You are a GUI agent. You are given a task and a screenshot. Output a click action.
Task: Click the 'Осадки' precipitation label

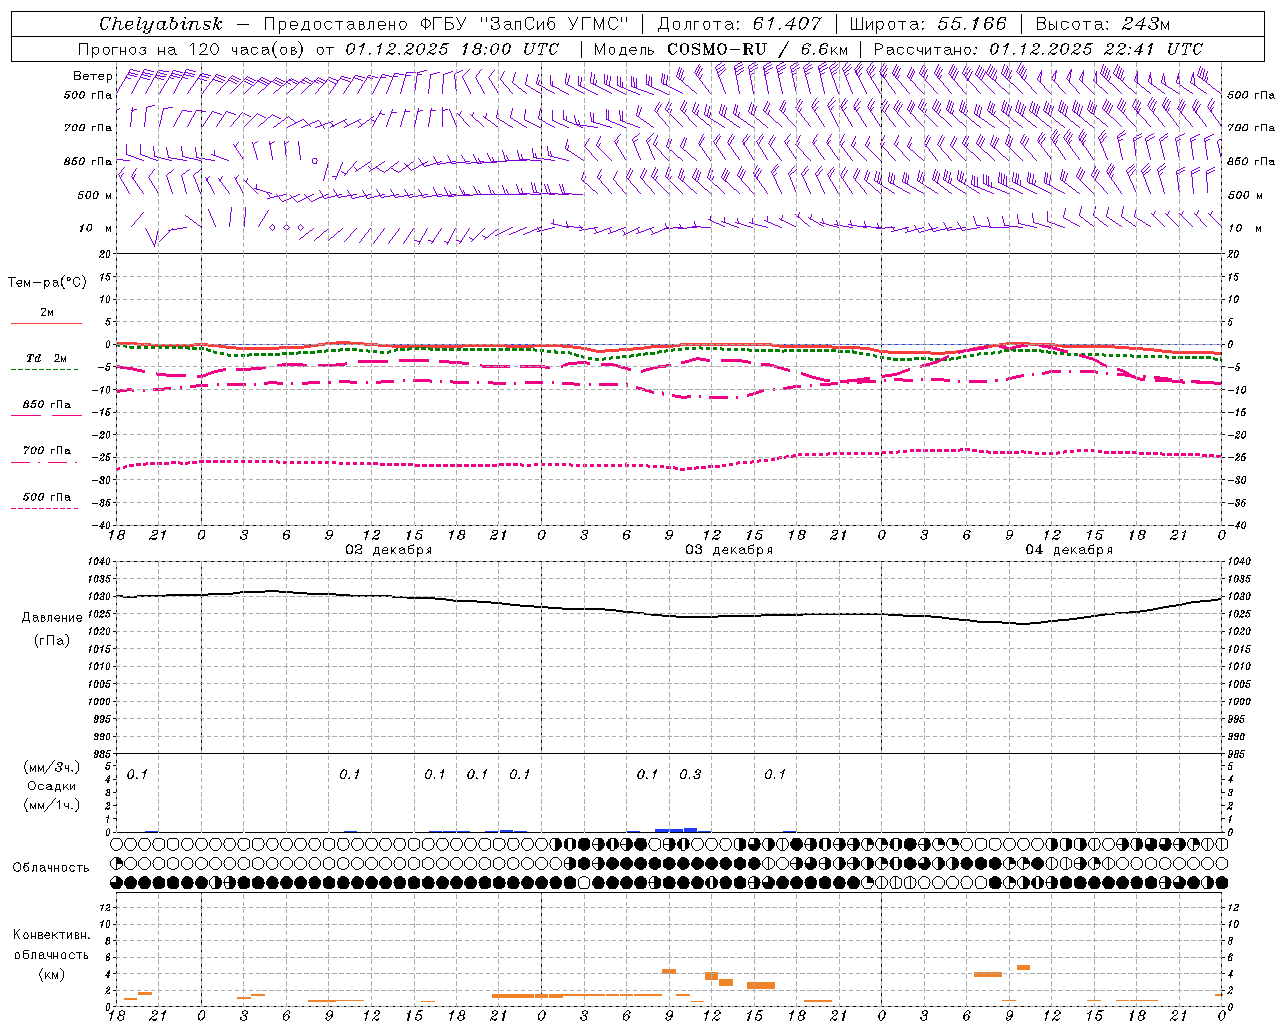tap(52, 786)
